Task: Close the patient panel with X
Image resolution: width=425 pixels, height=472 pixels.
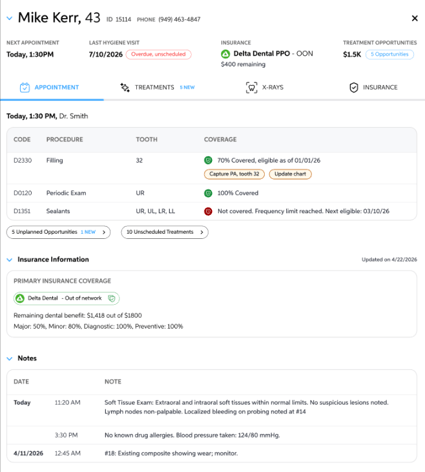Action: (414, 18)
